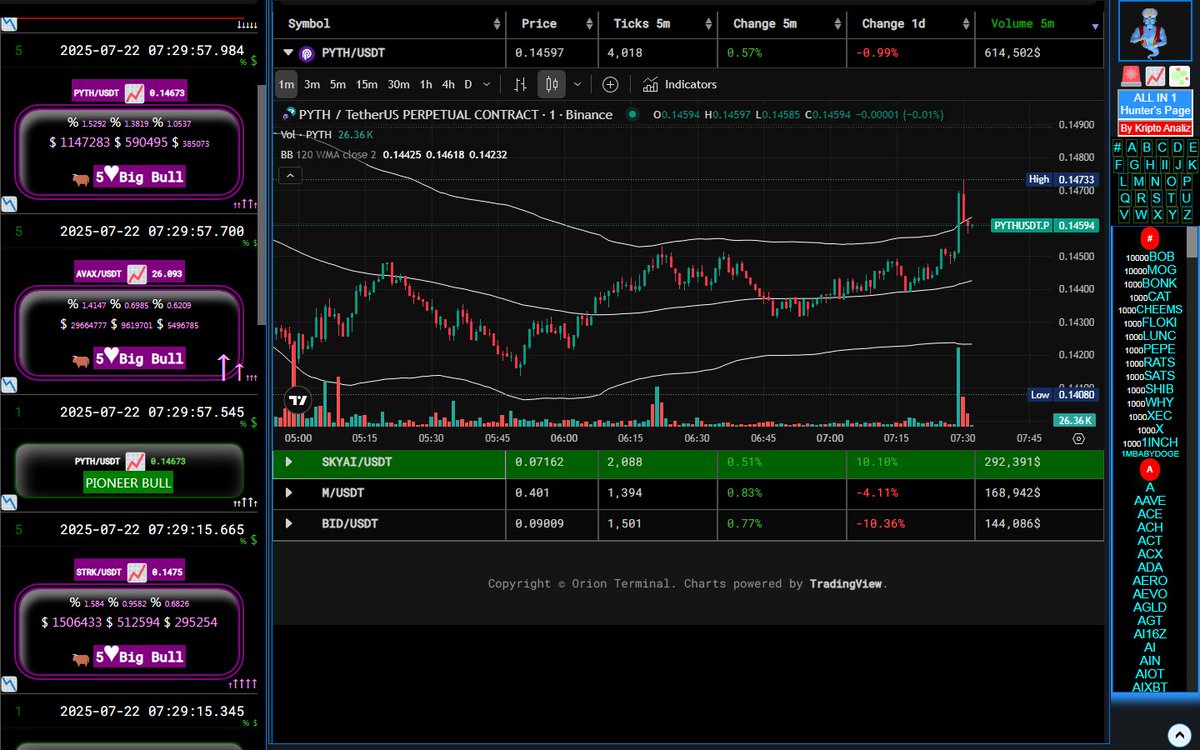Click the chart icon next to AVAX/USDT 26.093

[136, 273]
